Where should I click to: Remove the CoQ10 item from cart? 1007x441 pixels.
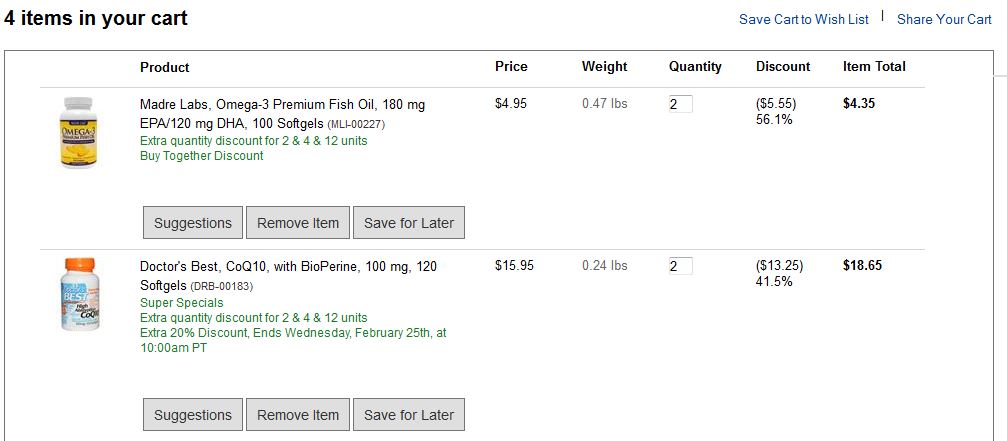click(298, 415)
